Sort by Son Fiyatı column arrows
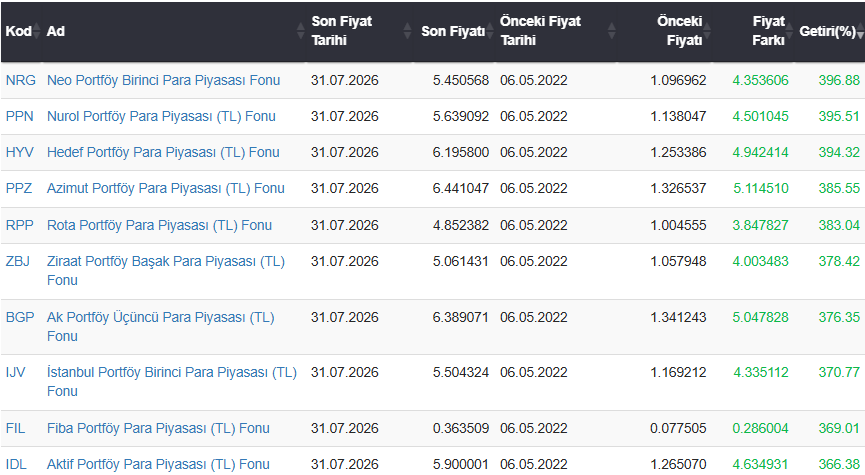Image resolution: width=865 pixels, height=475 pixels. pos(490,31)
